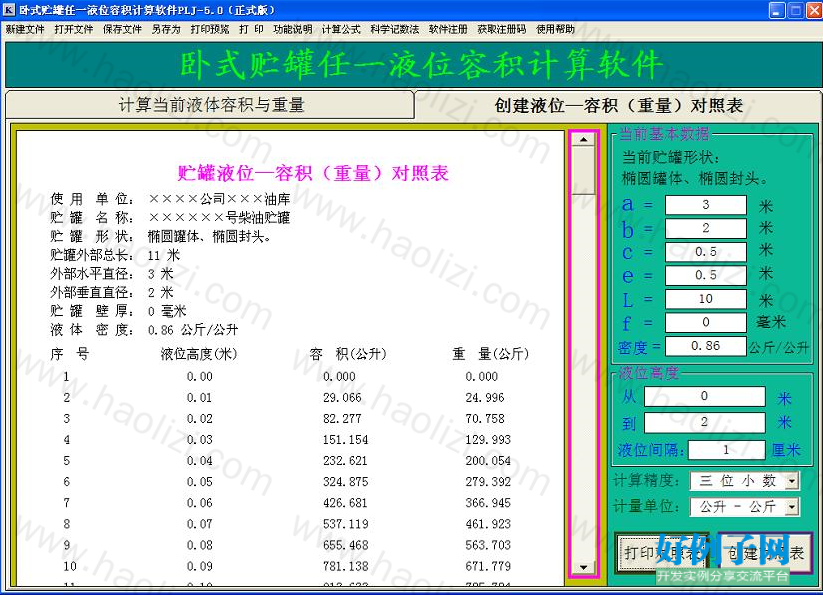The width and height of the screenshot is (823, 595).
Task: Click the liquid level value 0.05
Action: coord(199,482)
